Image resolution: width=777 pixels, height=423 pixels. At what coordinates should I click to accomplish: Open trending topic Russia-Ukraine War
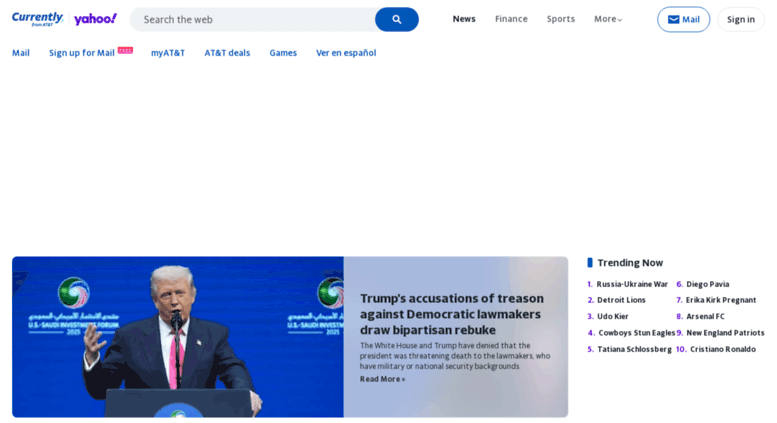pos(632,284)
